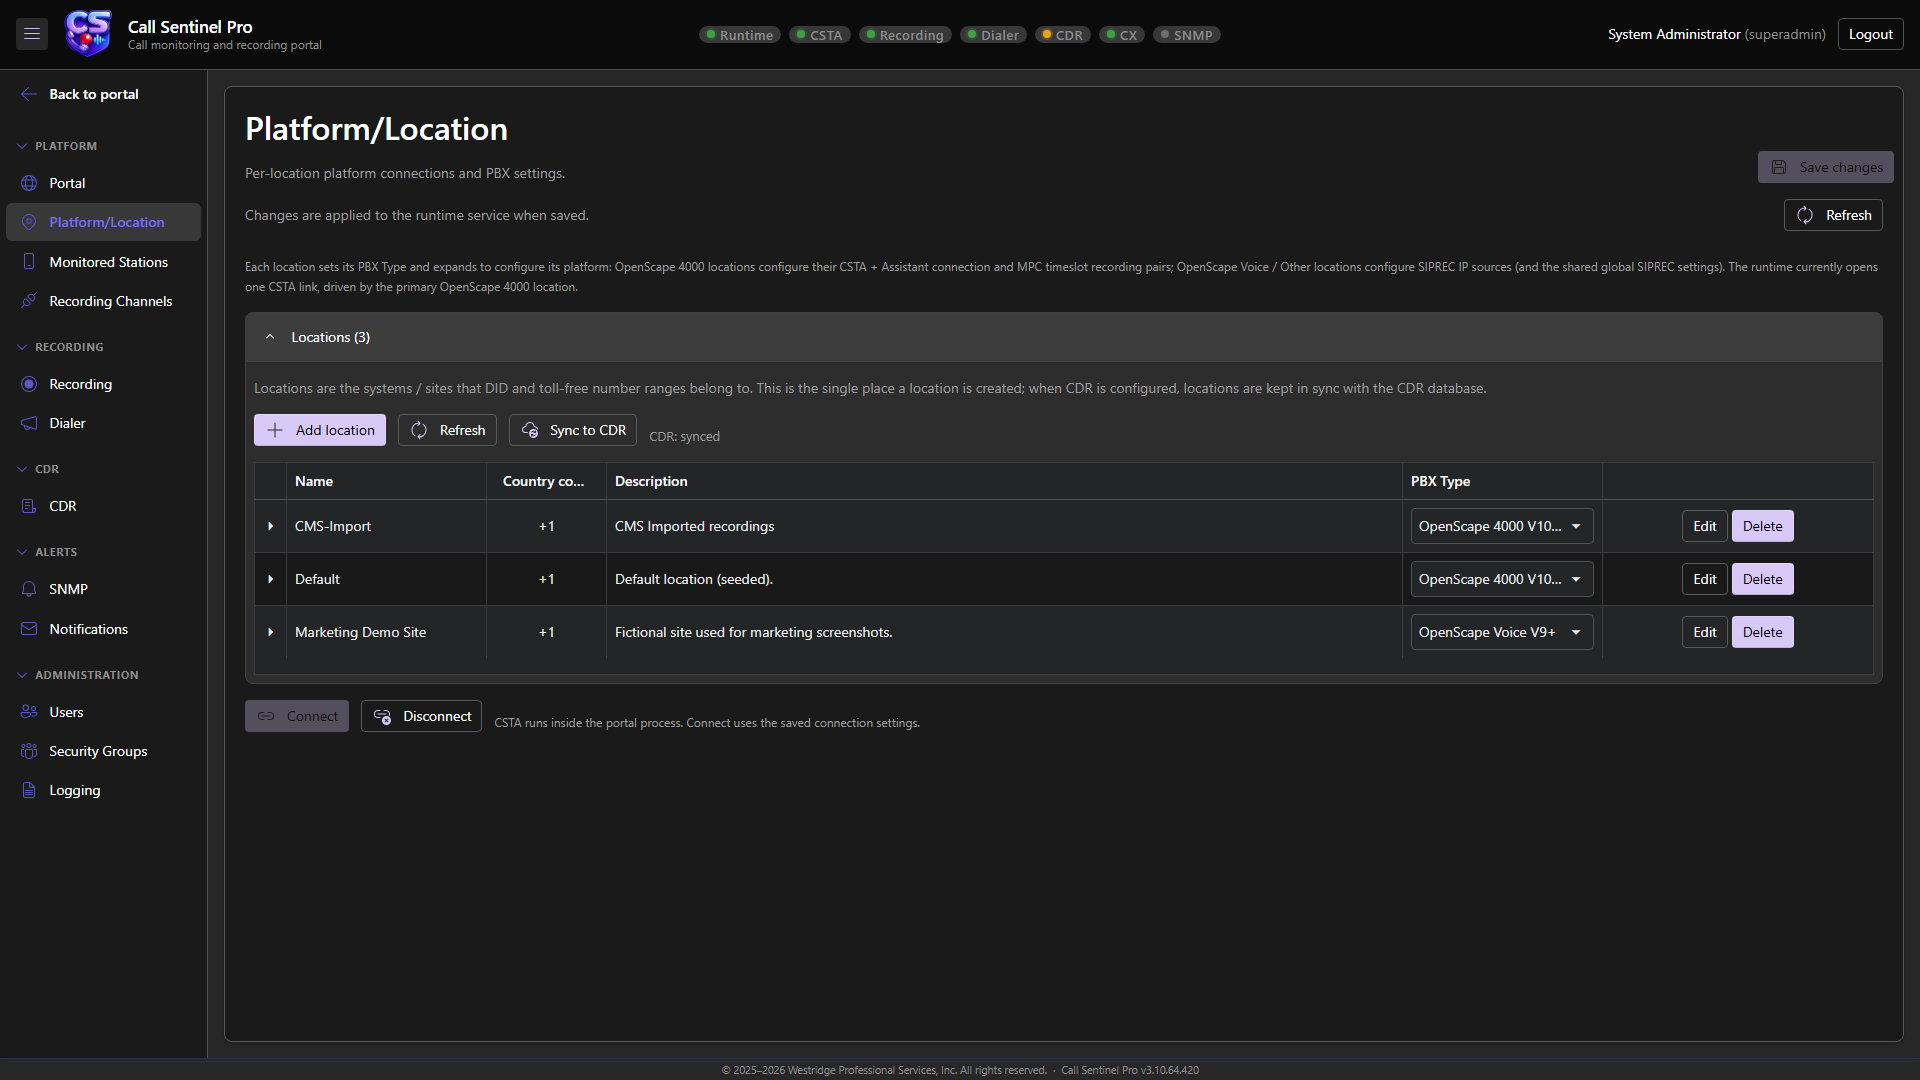The height and width of the screenshot is (1080, 1920).
Task: Click the Disconnect button
Action: click(x=421, y=716)
